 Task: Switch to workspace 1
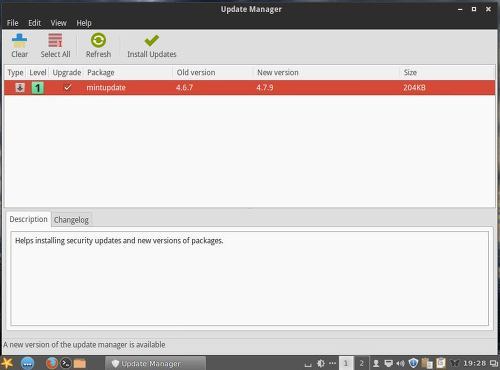point(346,363)
